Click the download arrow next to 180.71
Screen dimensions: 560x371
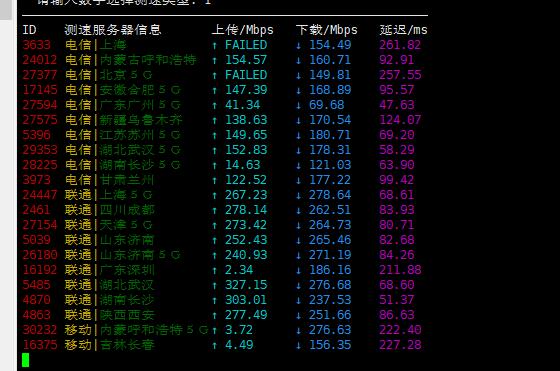coord(299,135)
